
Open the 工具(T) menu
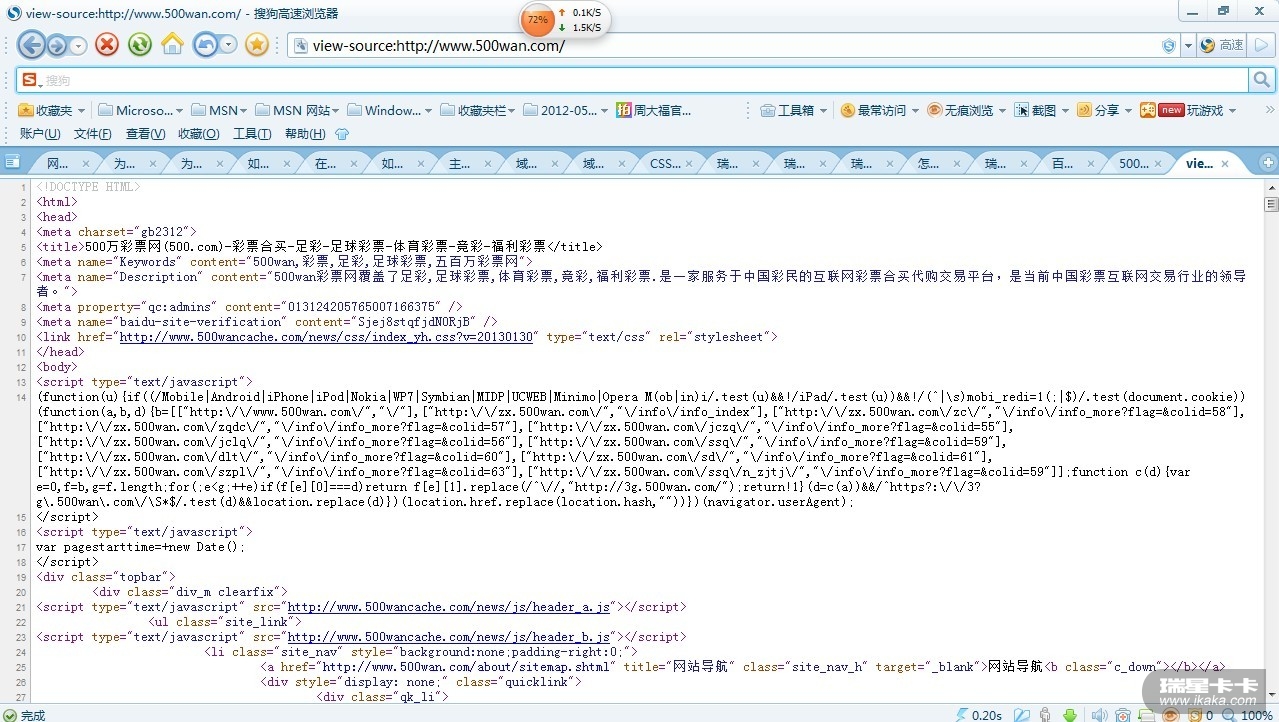(252, 134)
